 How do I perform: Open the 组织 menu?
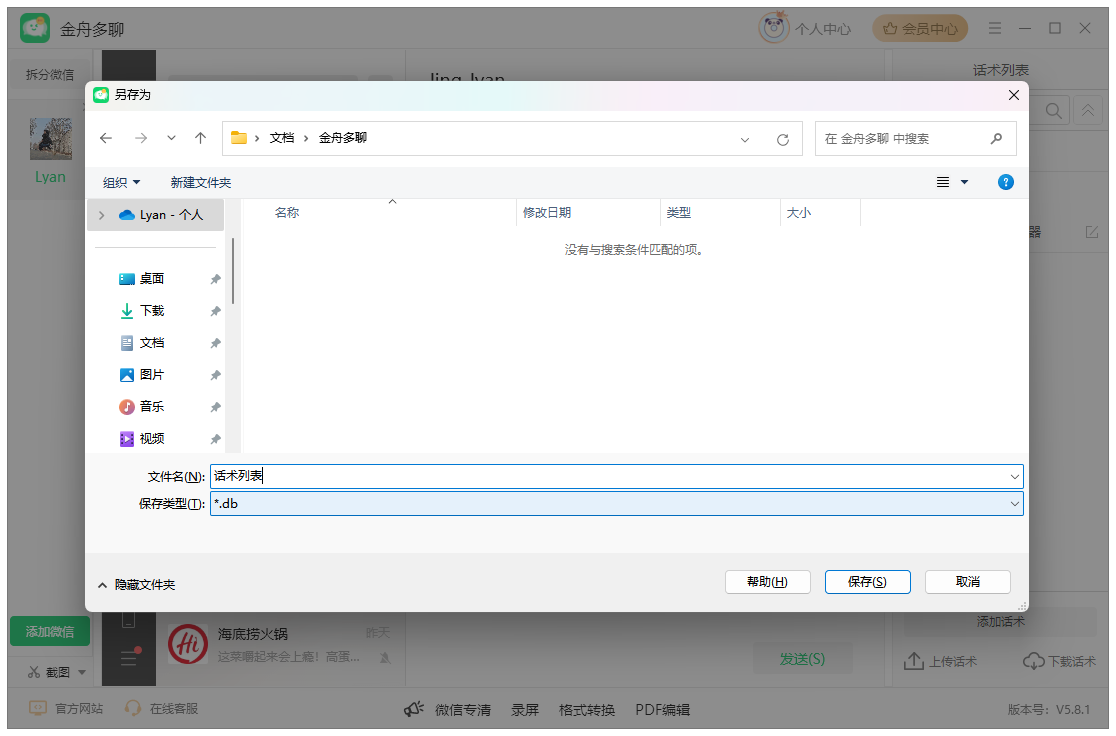(121, 183)
